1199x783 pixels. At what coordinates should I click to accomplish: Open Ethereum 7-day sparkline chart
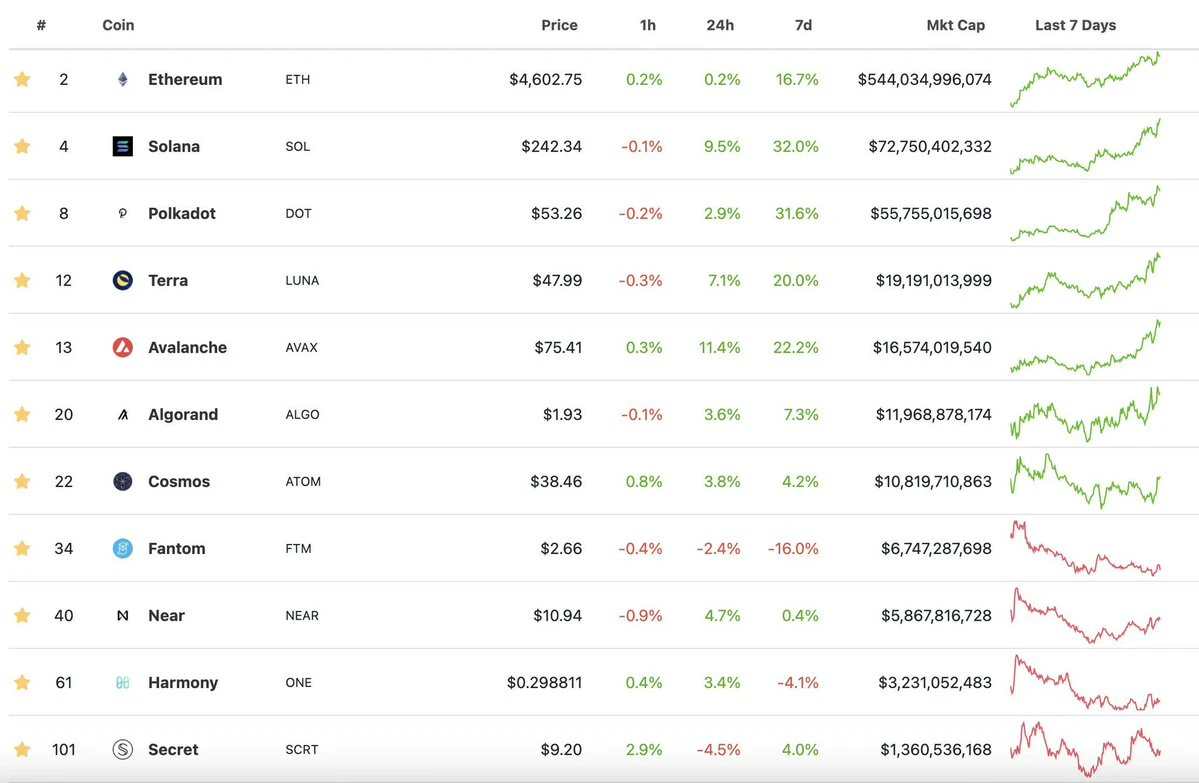(x=1085, y=80)
